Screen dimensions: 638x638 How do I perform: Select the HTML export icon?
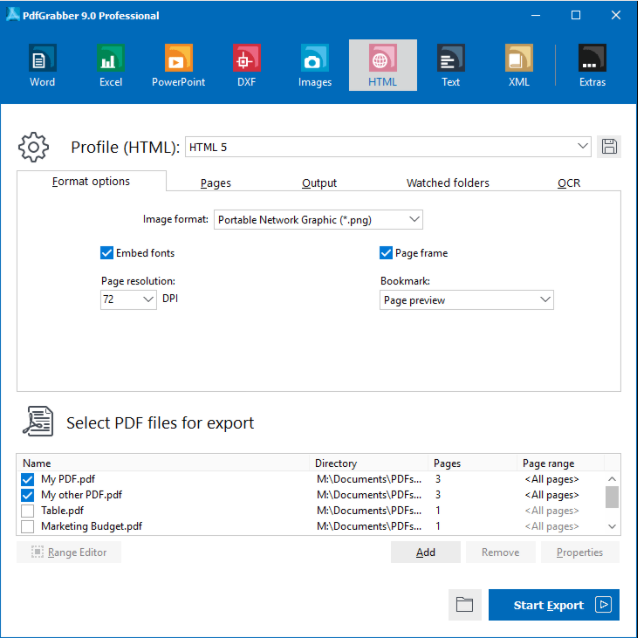click(382, 65)
